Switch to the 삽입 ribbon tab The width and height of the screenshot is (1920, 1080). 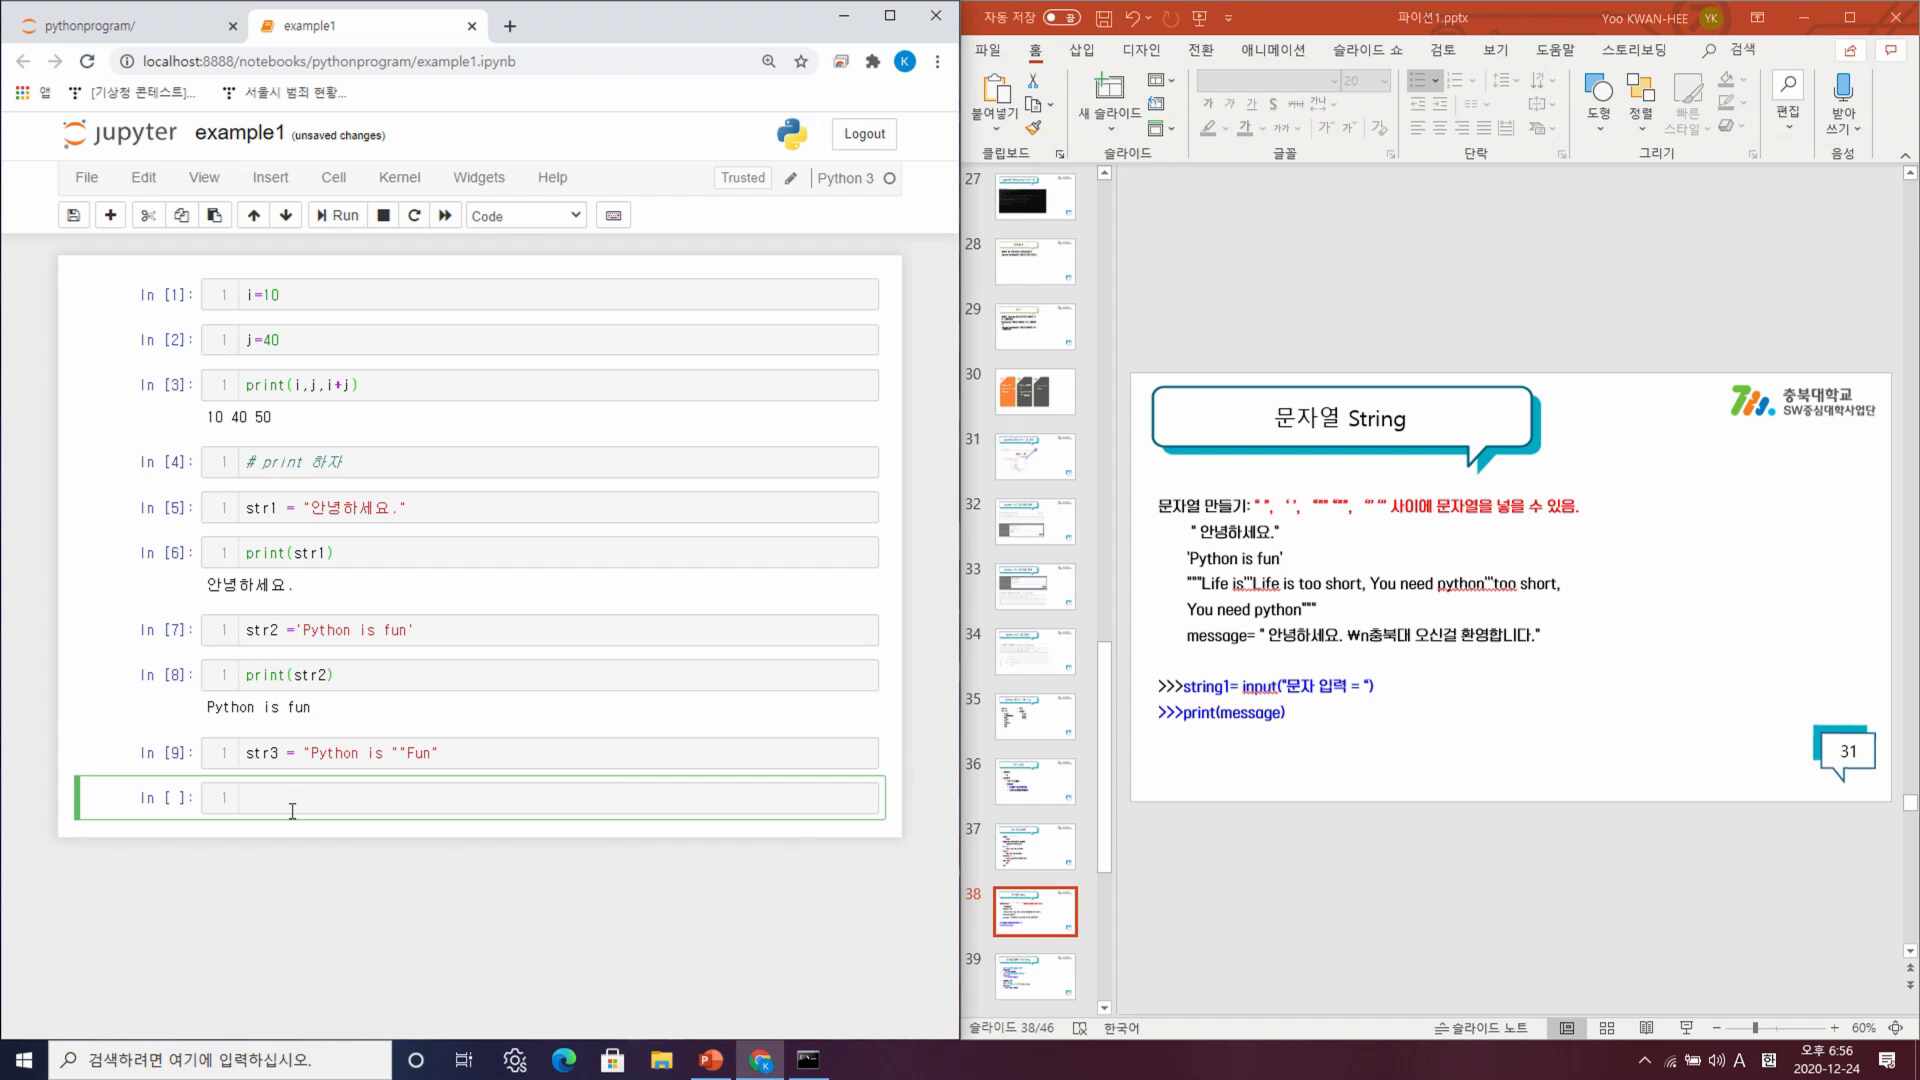pyautogui.click(x=1081, y=50)
